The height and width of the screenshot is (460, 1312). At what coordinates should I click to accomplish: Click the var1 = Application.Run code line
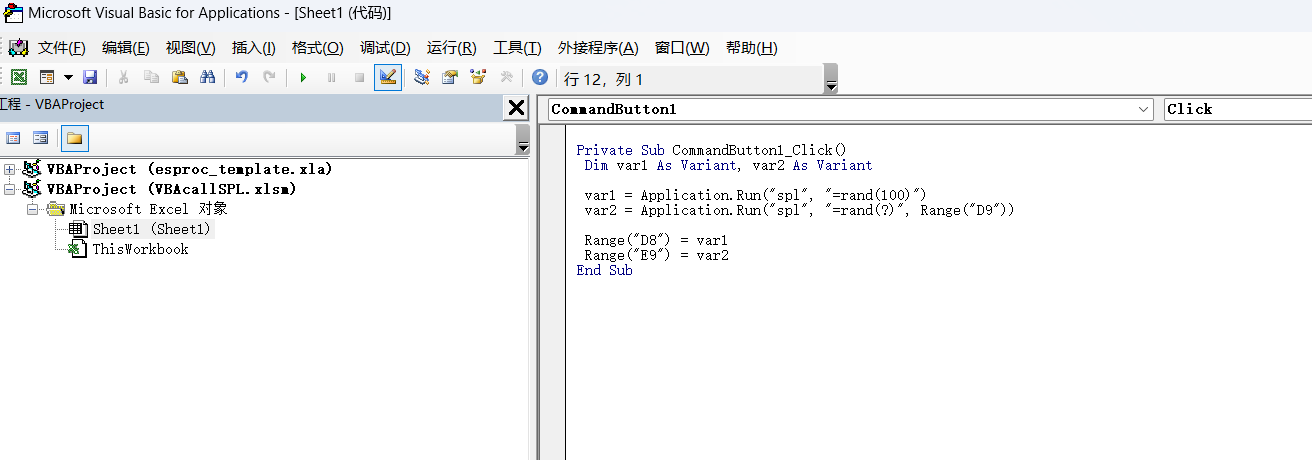pos(756,195)
